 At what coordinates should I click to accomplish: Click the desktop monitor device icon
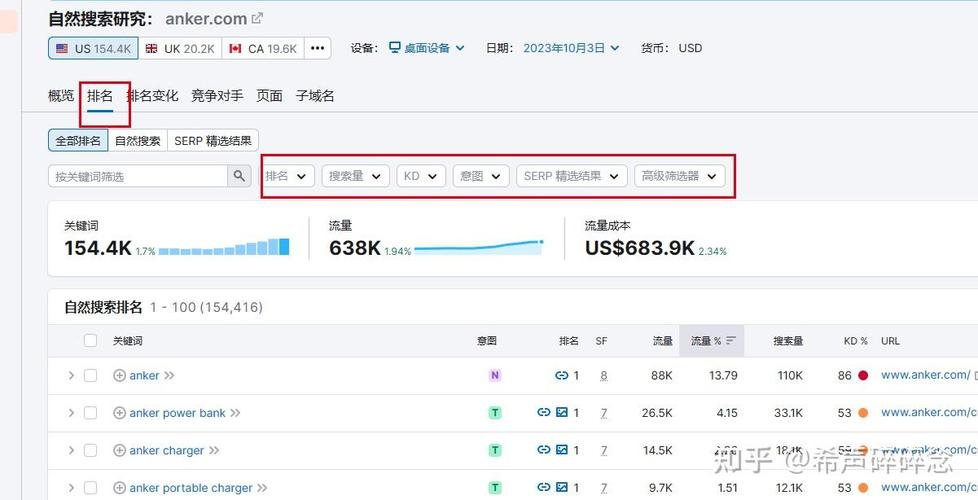[x=395, y=47]
